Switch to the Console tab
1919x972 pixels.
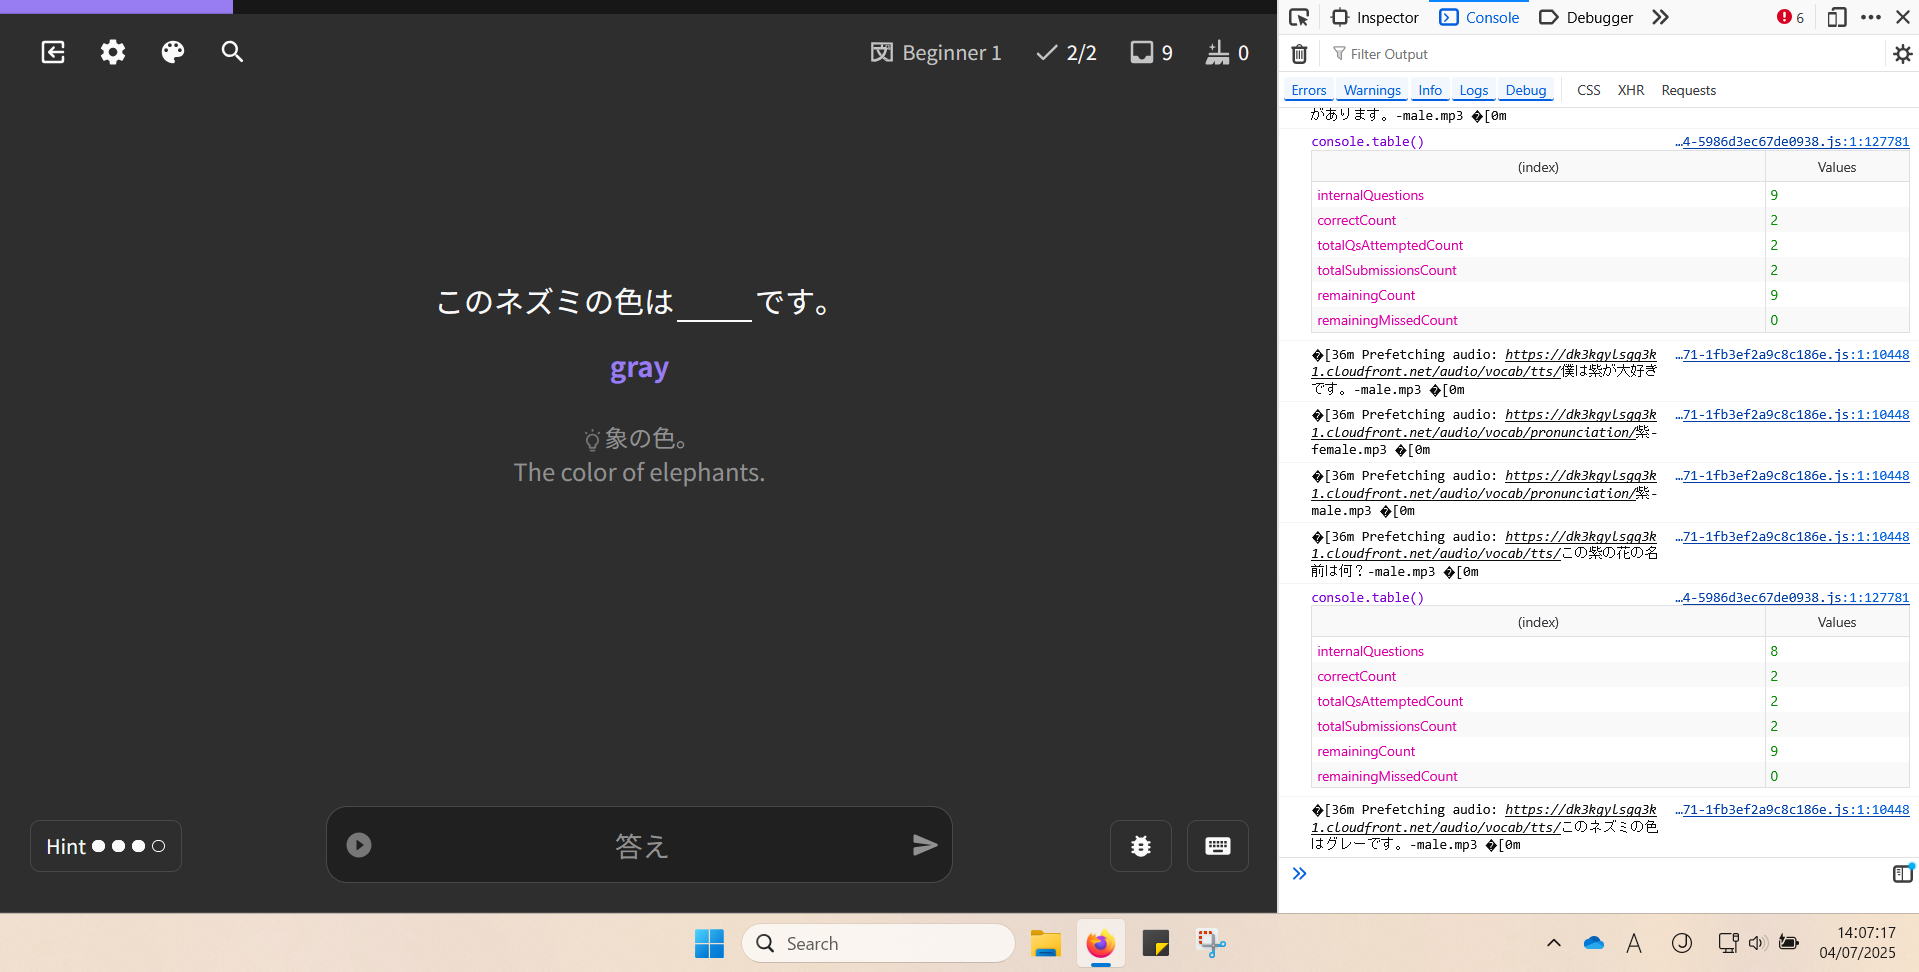coord(1480,17)
